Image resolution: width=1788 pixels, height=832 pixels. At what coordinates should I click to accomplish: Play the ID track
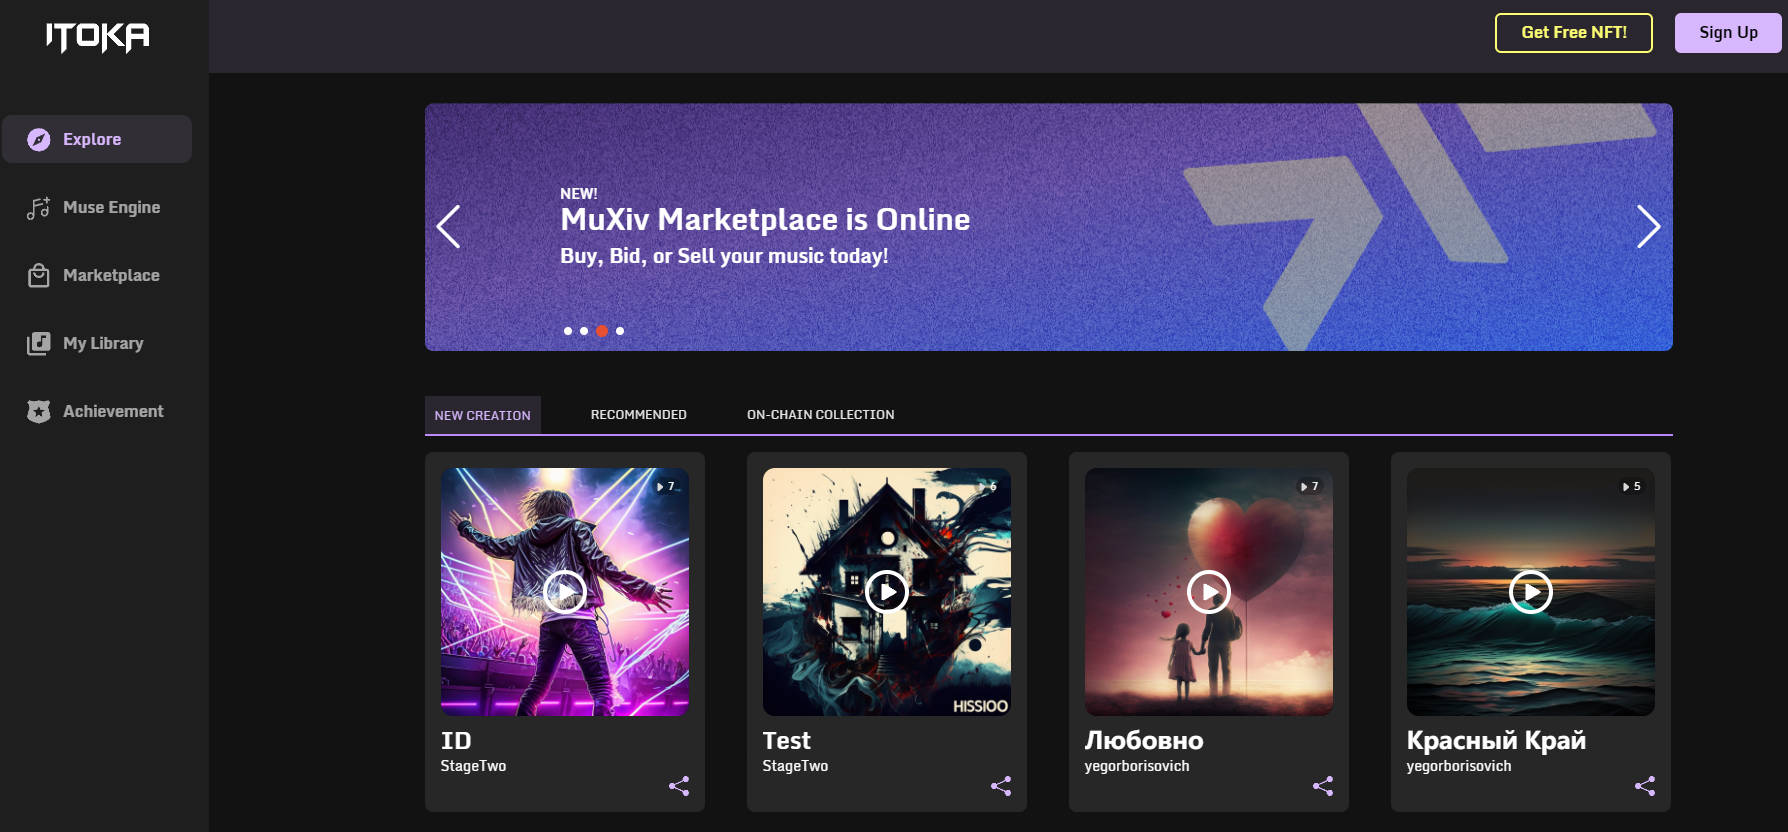[565, 592]
